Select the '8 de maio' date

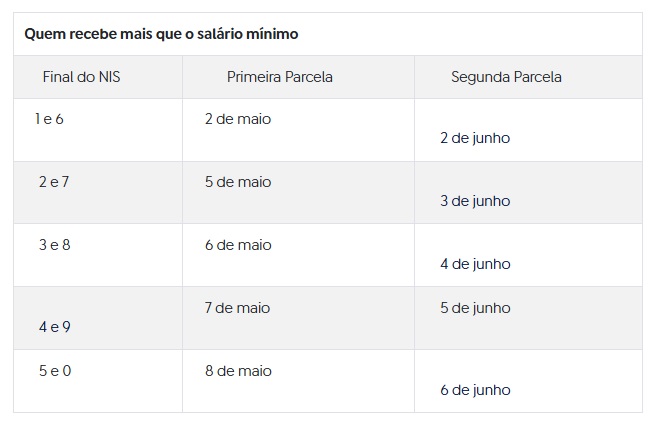click(238, 371)
